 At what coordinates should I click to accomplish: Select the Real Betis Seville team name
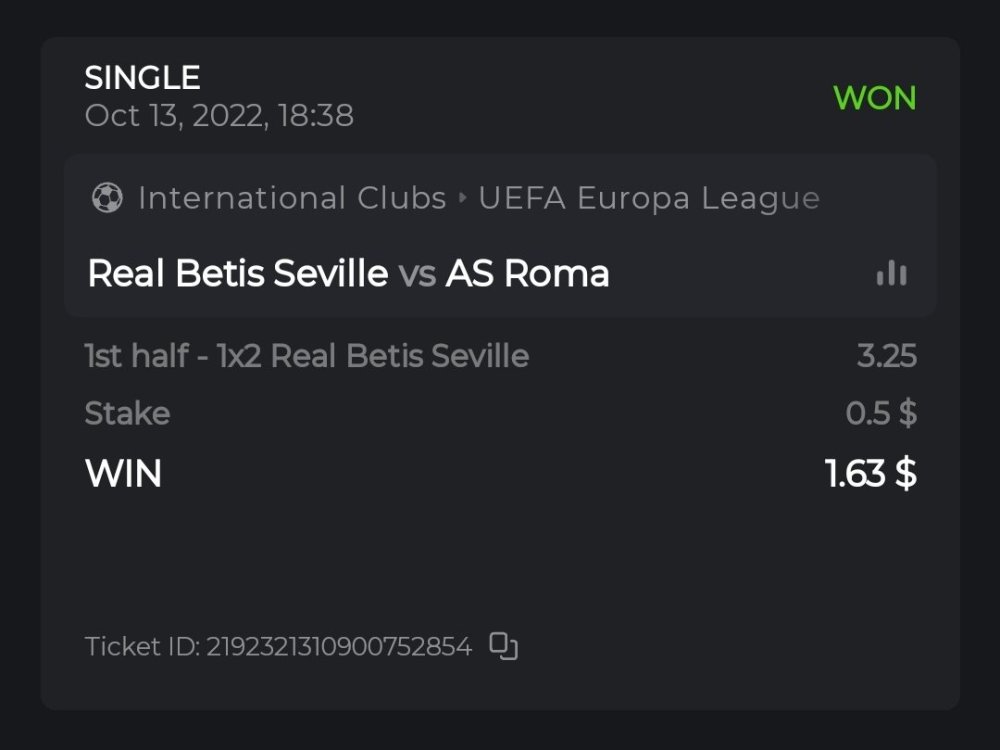[x=238, y=273]
